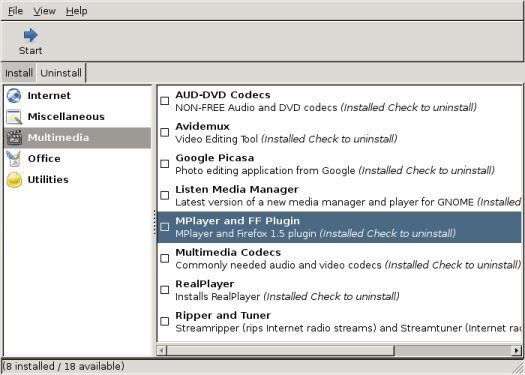The image size is (525, 375).
Task: Select the Multimedia Codecs title
Action: [x=228, y=252]
